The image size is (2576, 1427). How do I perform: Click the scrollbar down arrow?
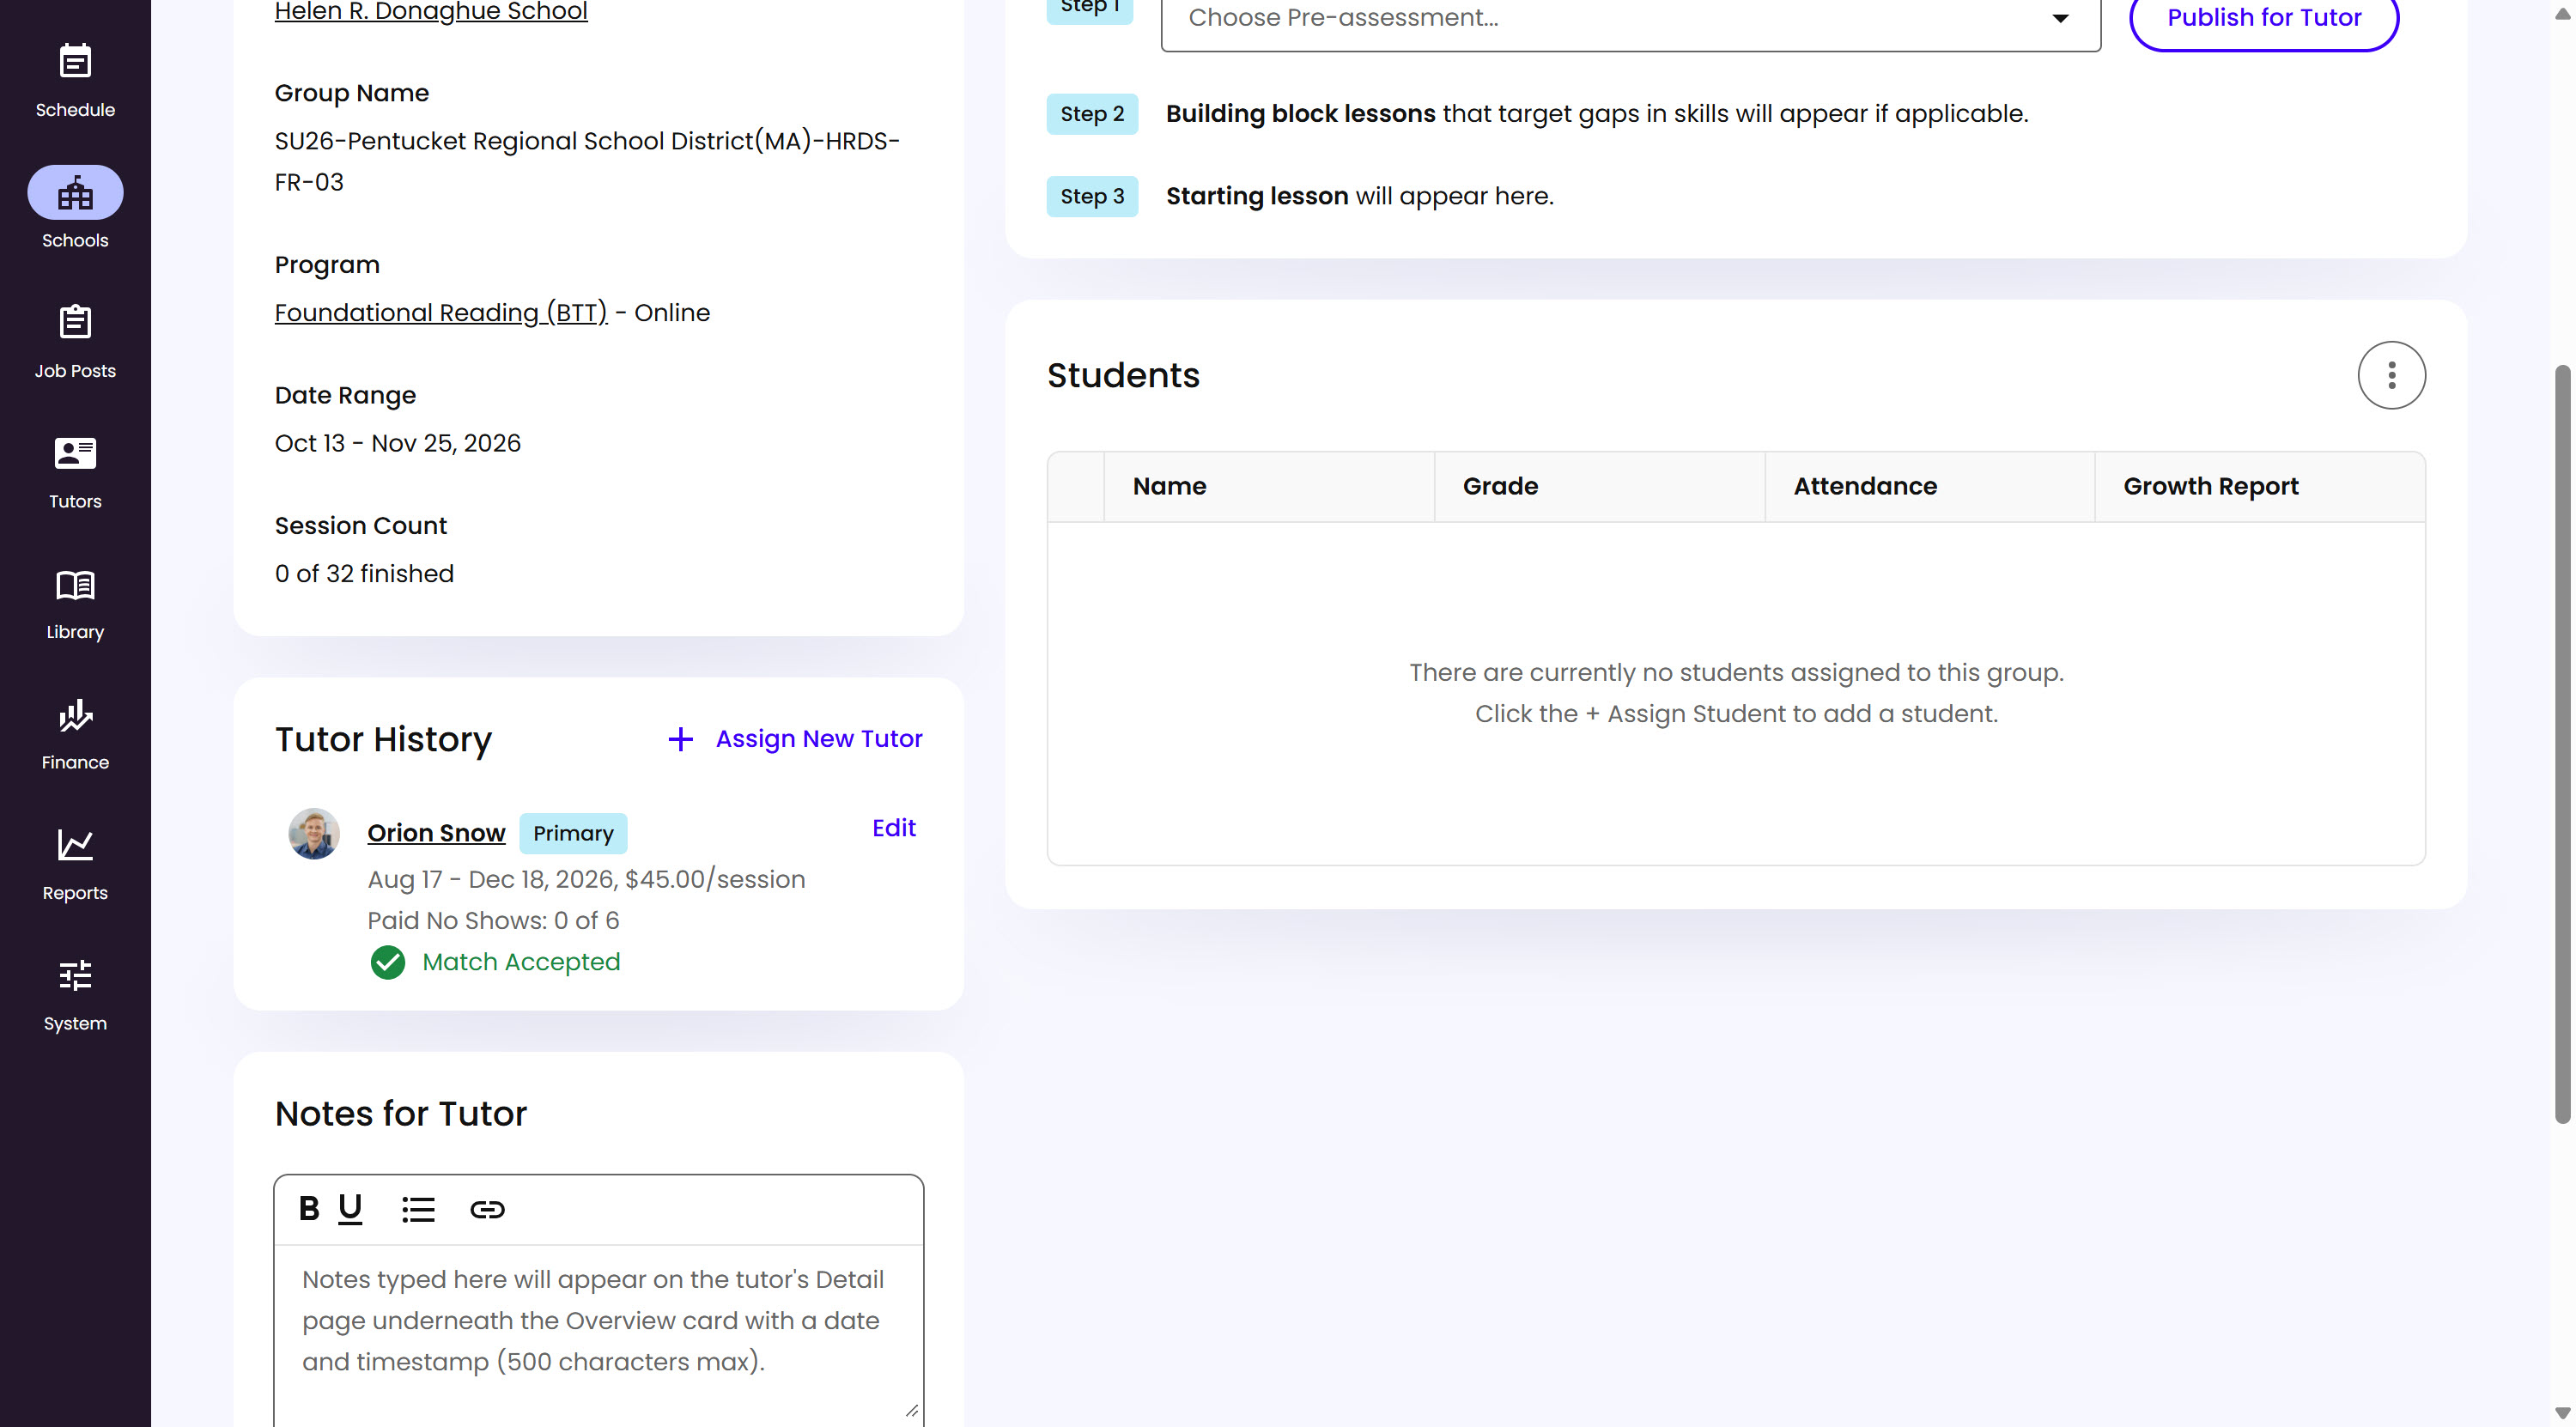[x=2562, y=1413]
